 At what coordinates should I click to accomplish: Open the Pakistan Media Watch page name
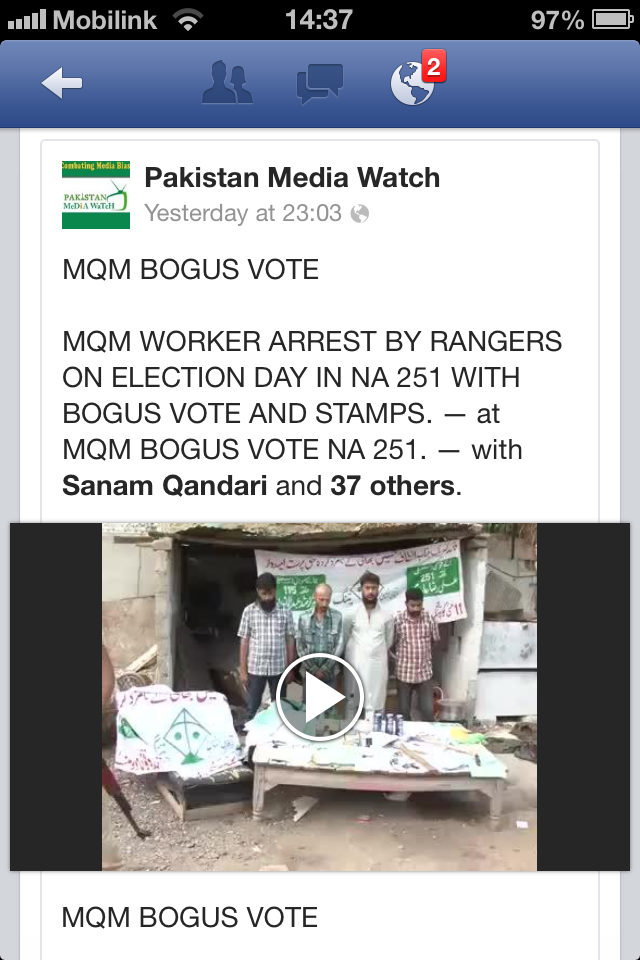[x=292, y=178]
